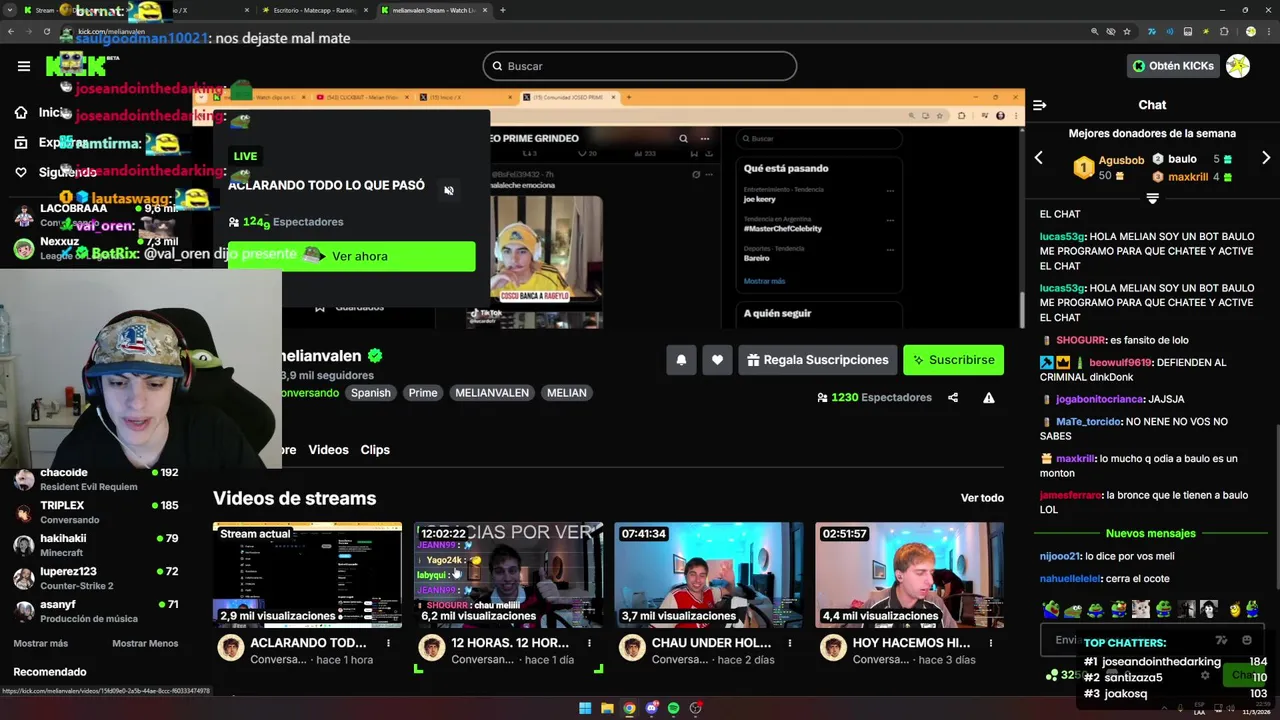Open options menu for CHAU UNDER HOL video
1280x720 pixels.
790,643
